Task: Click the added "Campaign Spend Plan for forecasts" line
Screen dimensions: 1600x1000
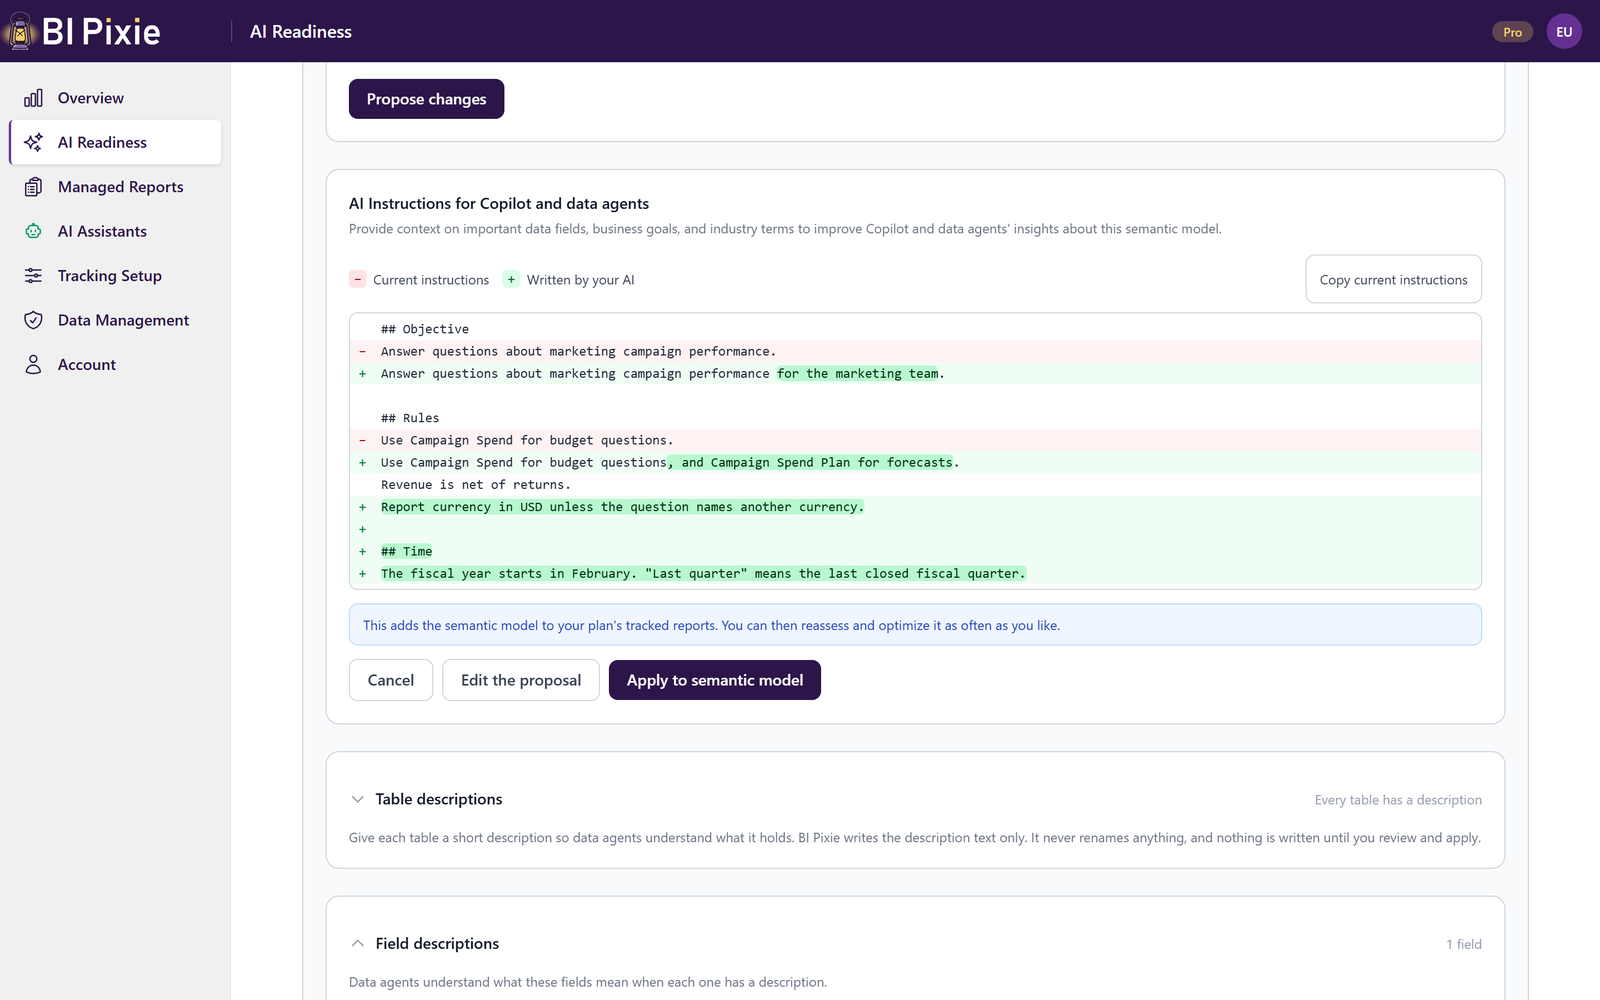Action: pyautogui.click(x=915, y=462)
